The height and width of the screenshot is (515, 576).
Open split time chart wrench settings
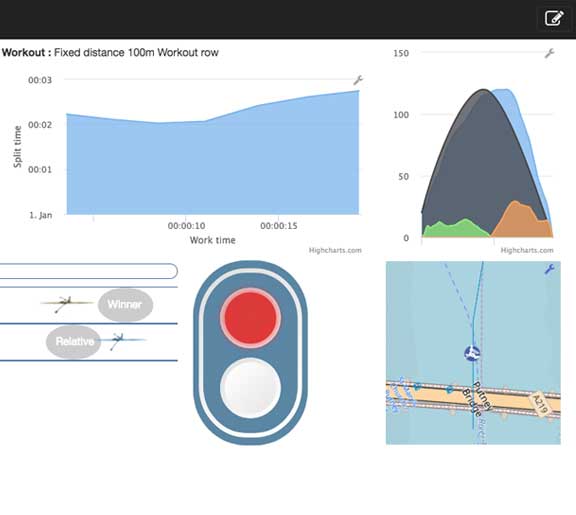pyautogui.click(x=358, y=80)
